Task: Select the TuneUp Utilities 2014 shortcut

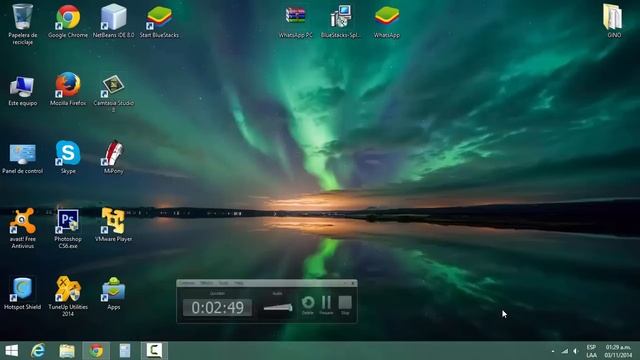Action: pos(68,296)
